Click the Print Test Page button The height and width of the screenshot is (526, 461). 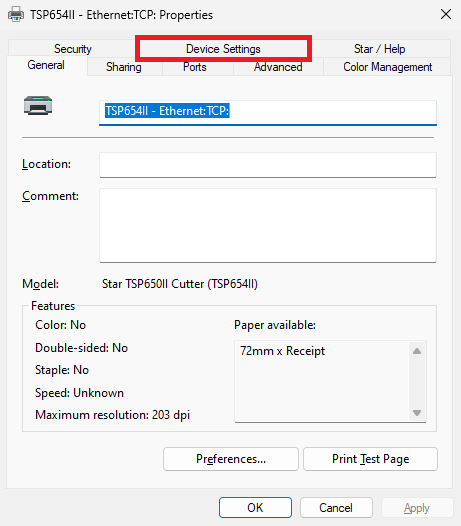pos(370,459)
